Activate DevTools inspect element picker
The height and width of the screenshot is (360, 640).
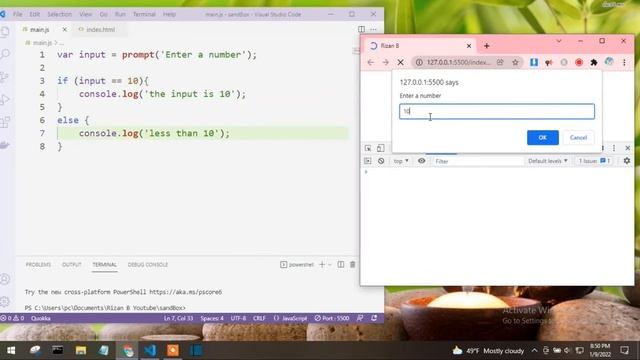pyautogui.click(x=368, y=148)
